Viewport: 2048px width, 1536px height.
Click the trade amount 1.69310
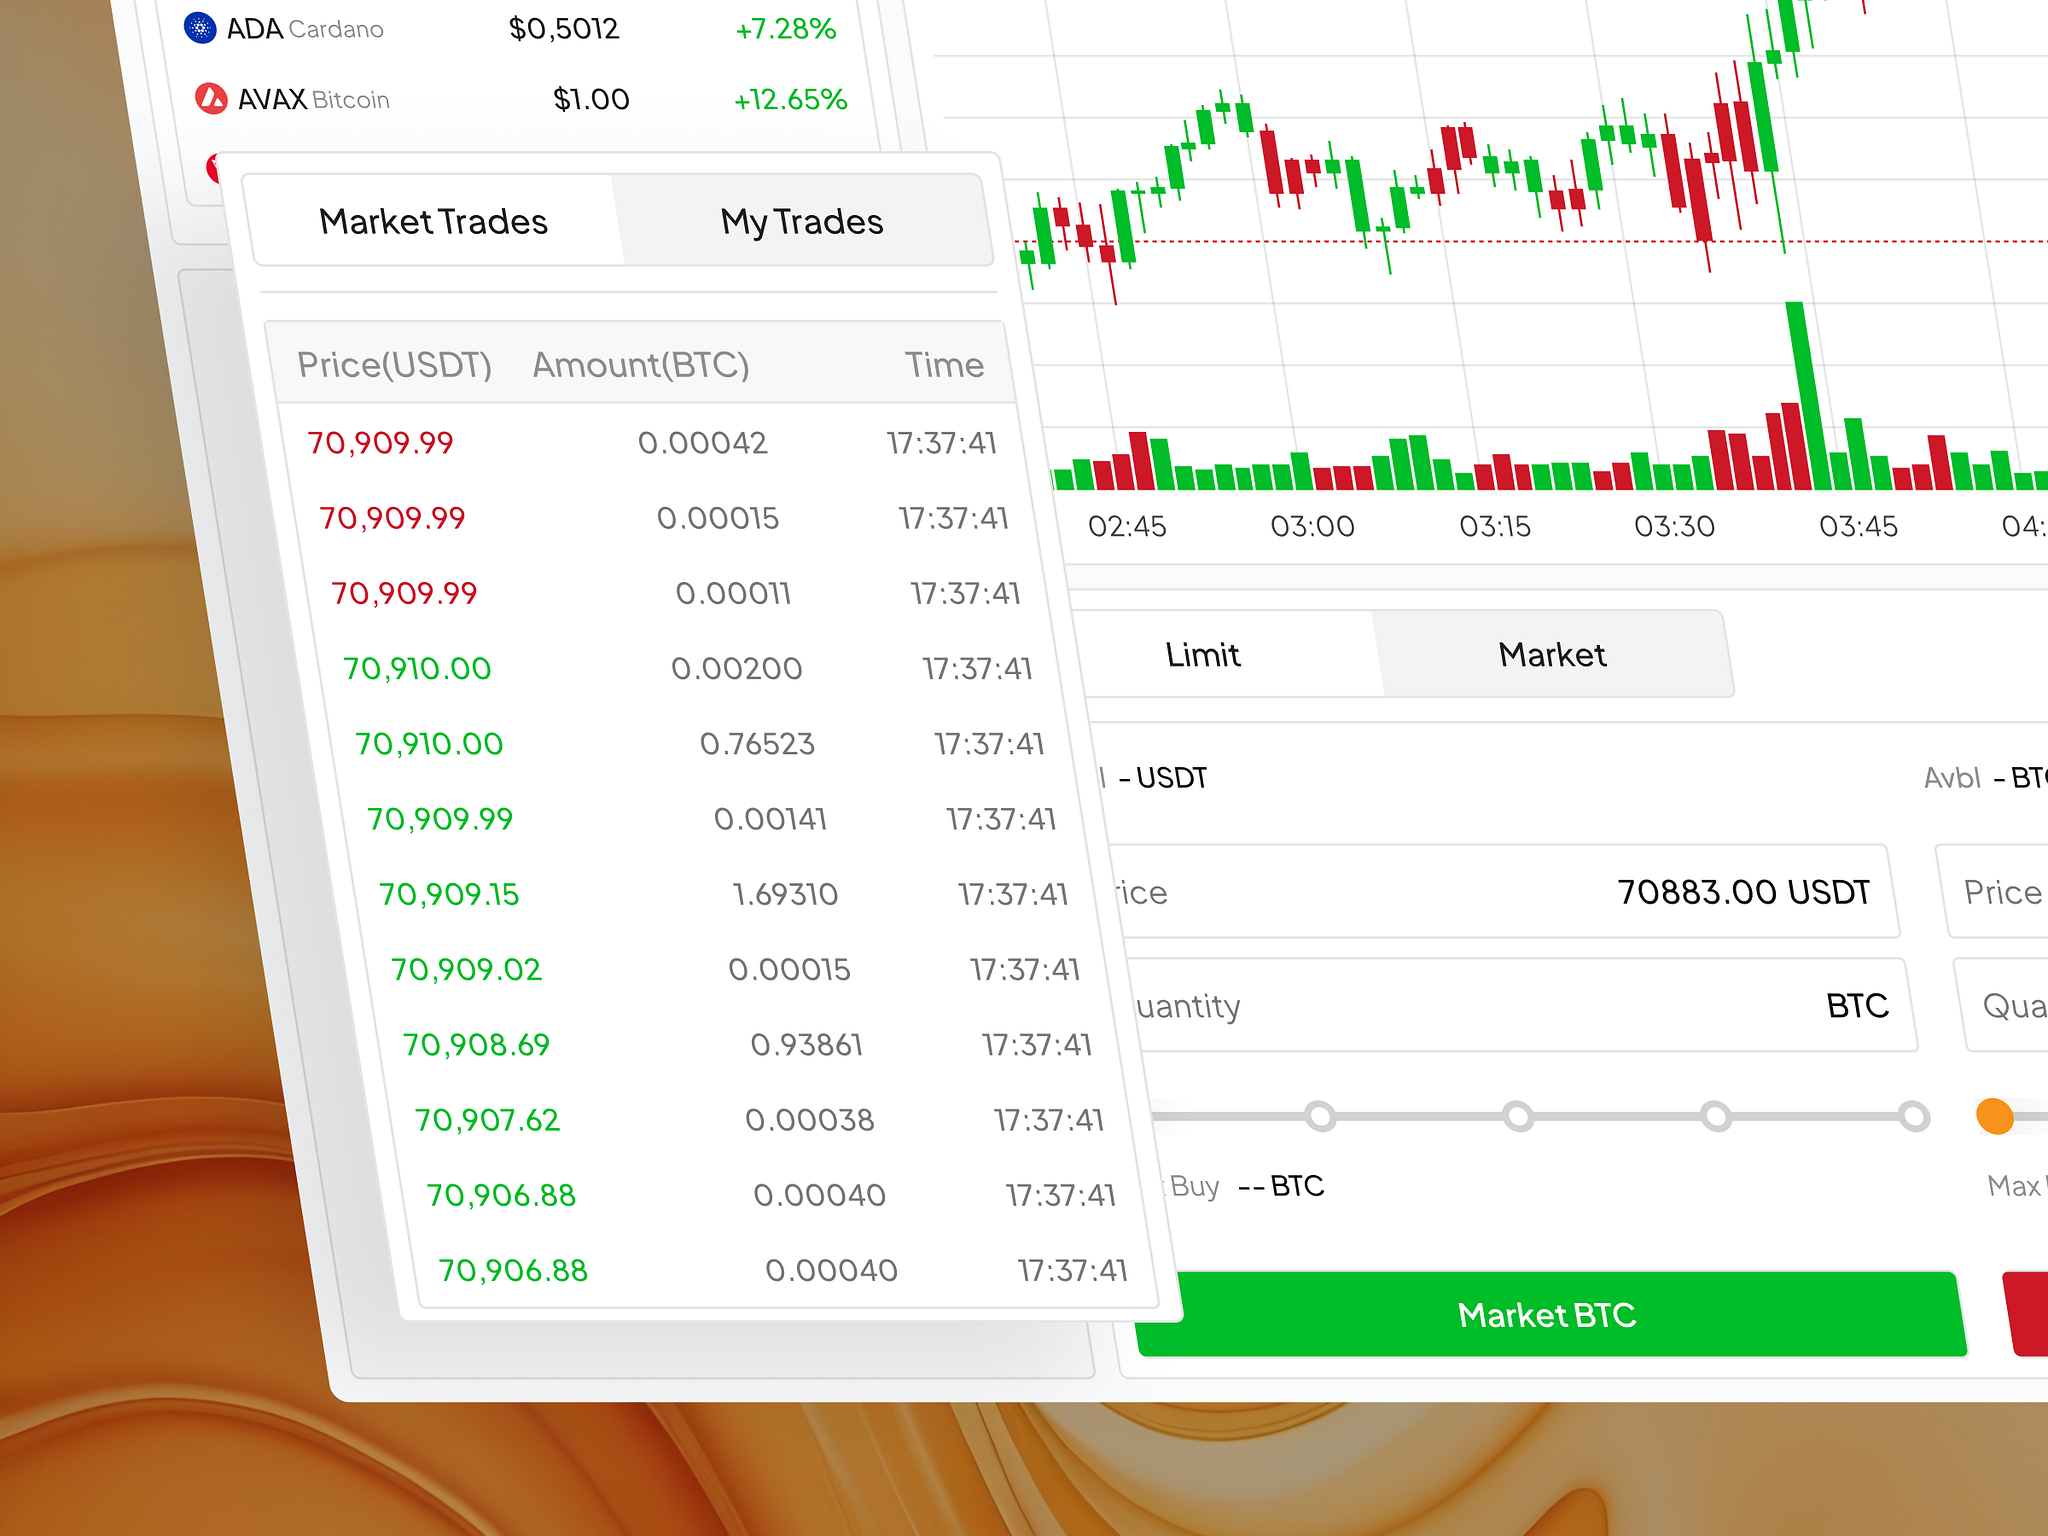tap(785, 894)
